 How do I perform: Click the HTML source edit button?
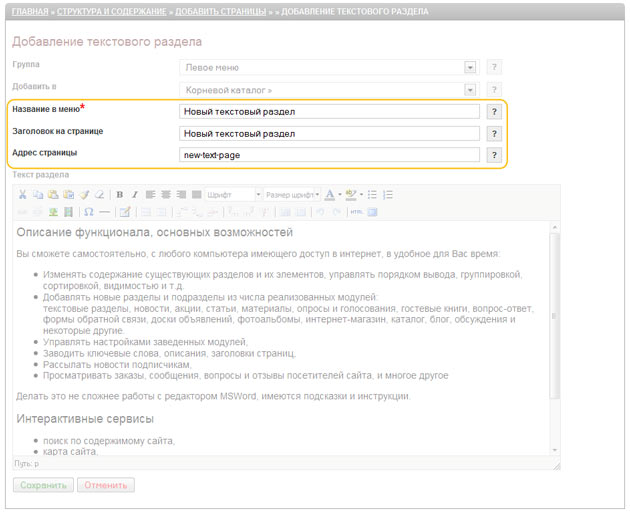356,212
